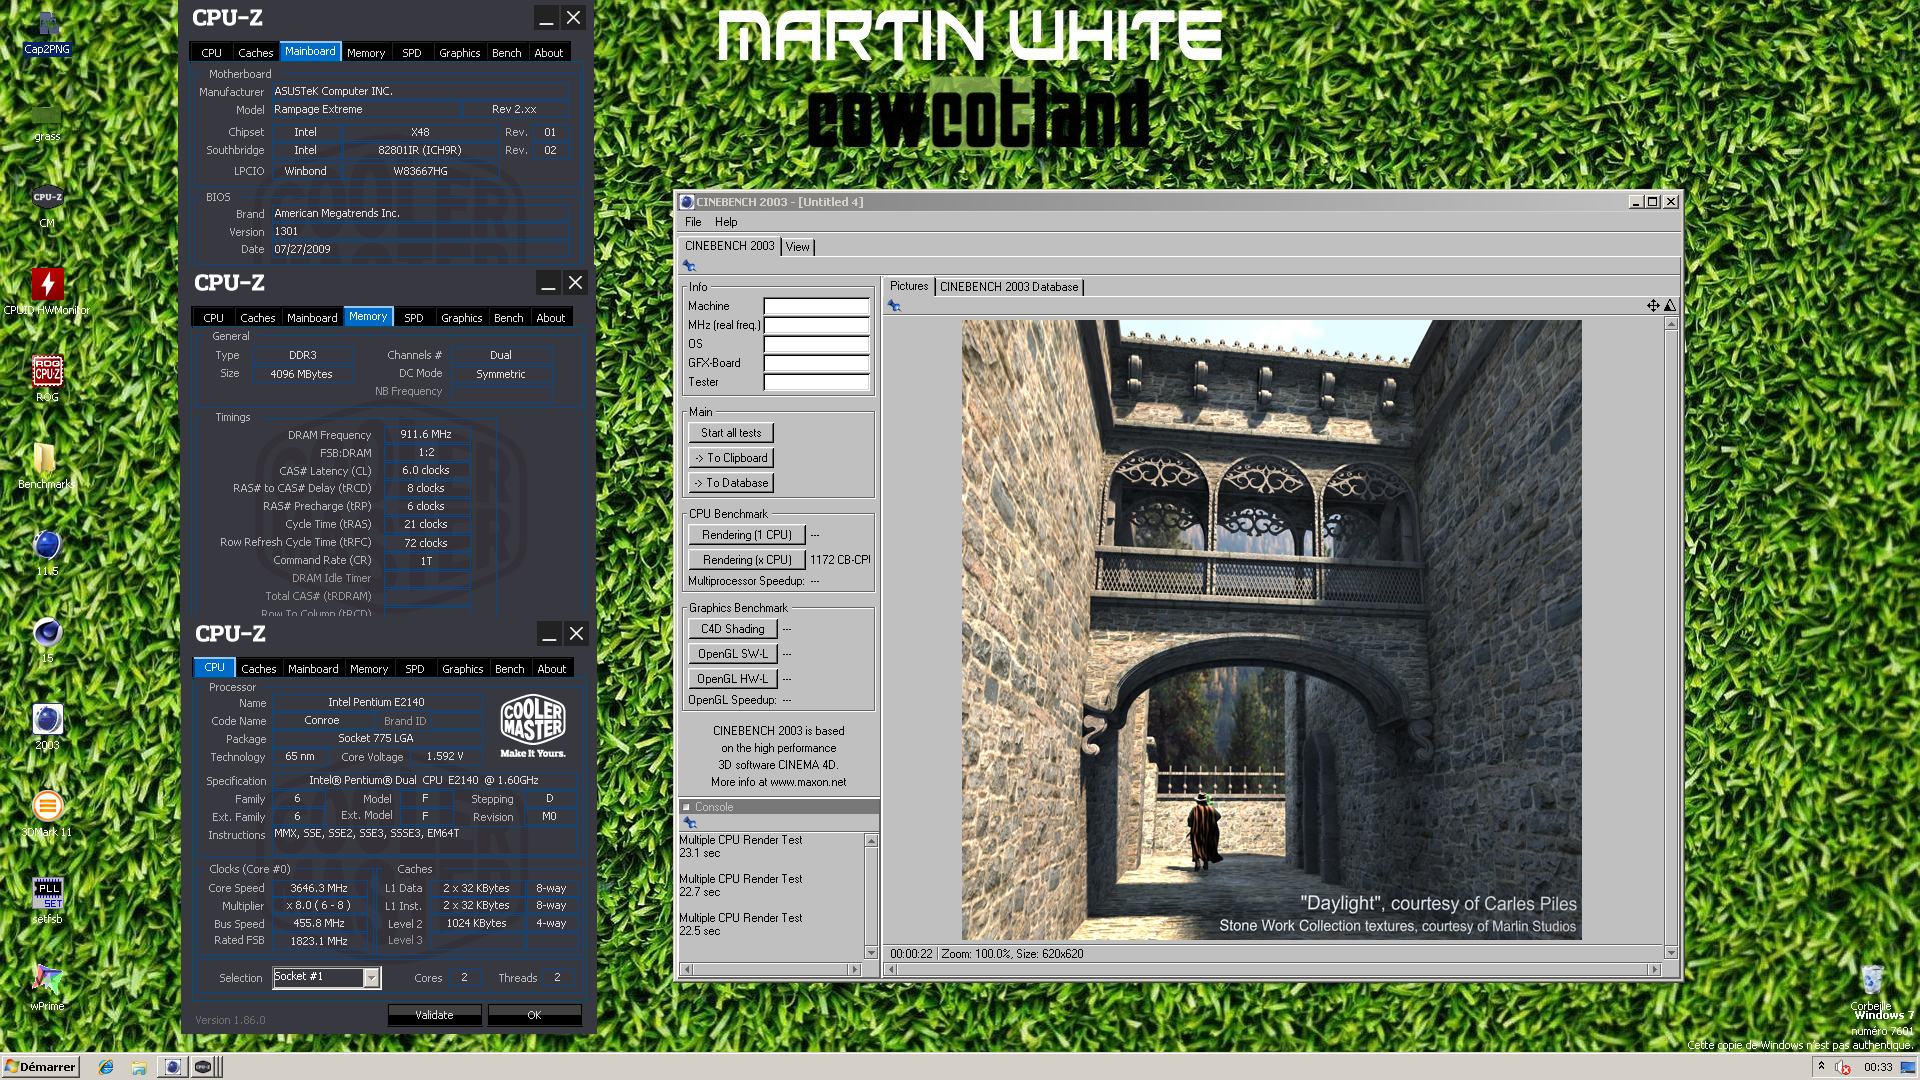The height and width of the screenshot is (1080, 1920).
Task: Open the Help menu in Cinebench
Action: point(726,222)
